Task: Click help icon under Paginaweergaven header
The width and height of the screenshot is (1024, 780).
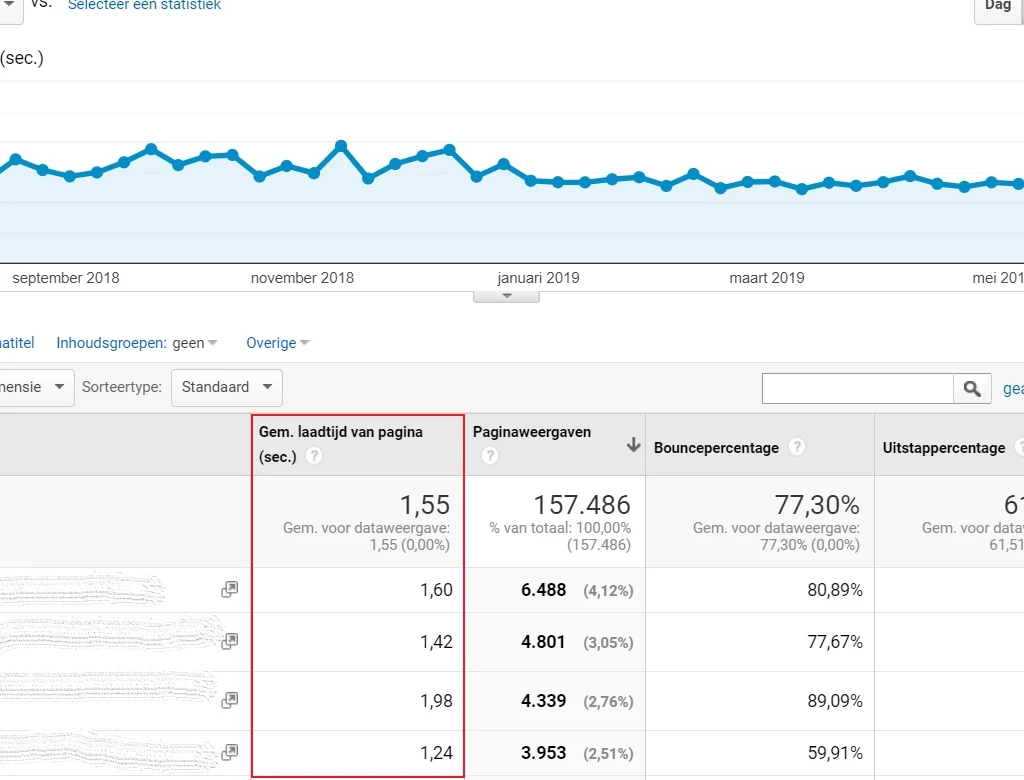Action: 490,456
